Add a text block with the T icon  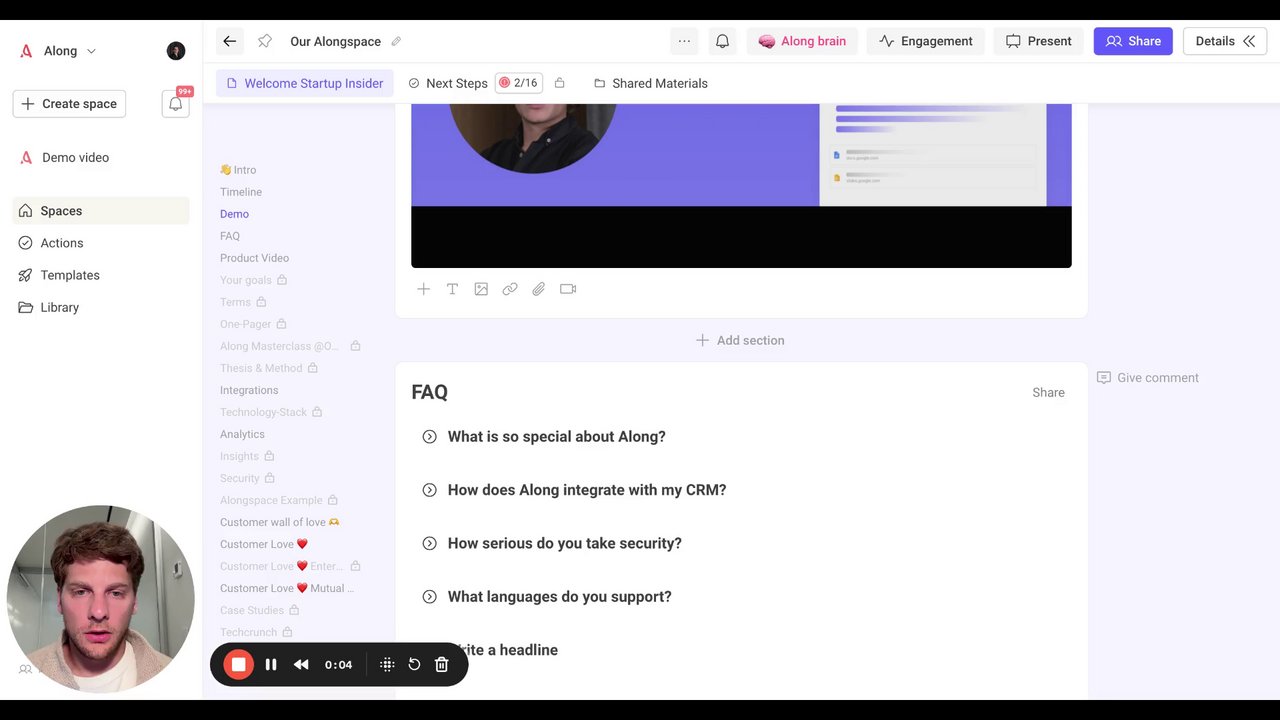[452, 289]
